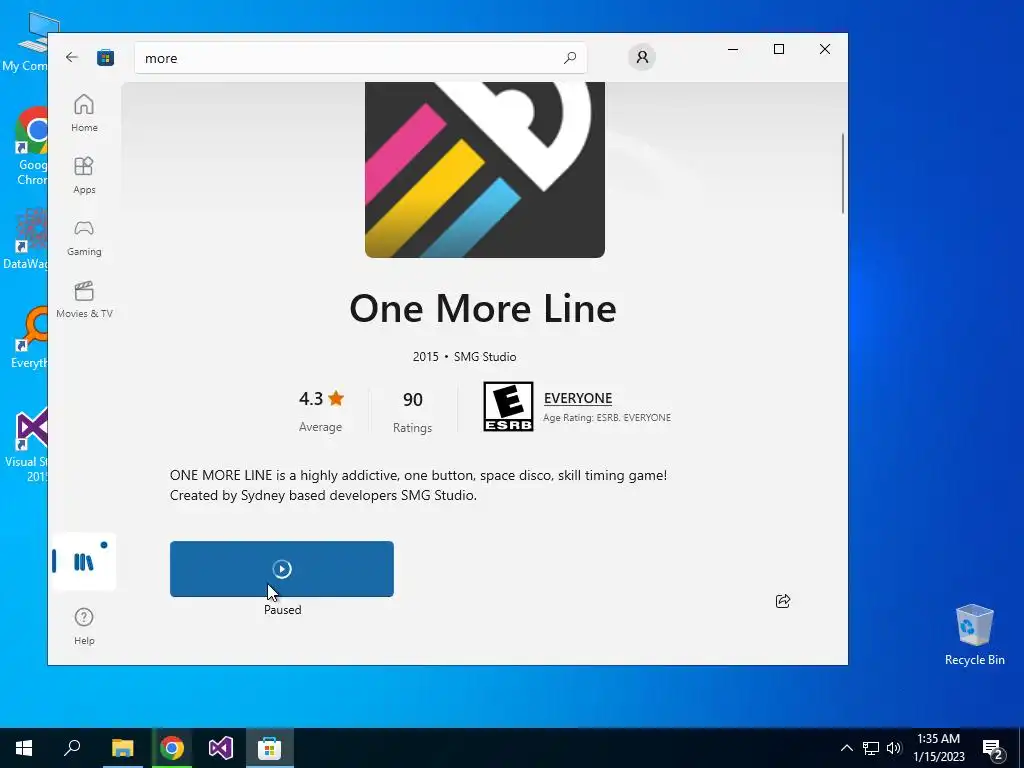Click the 'Paused' status label

coord(282,610)
